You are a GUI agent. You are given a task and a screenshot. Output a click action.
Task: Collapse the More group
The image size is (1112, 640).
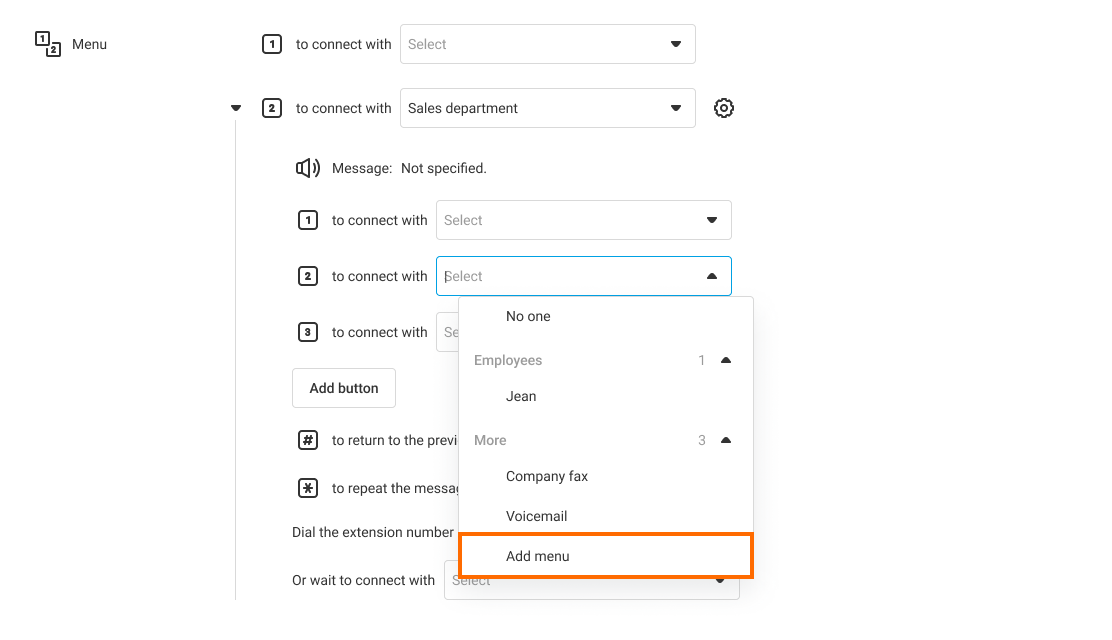click(726, 440)
